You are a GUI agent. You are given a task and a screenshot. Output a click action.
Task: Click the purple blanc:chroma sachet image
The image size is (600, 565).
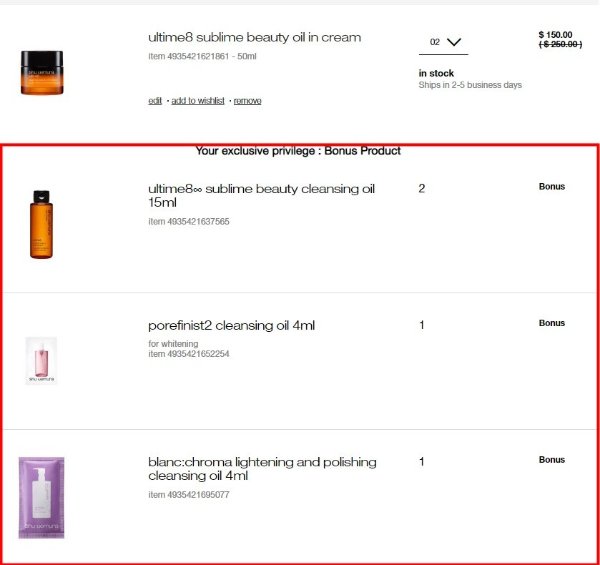click(41, 496)
